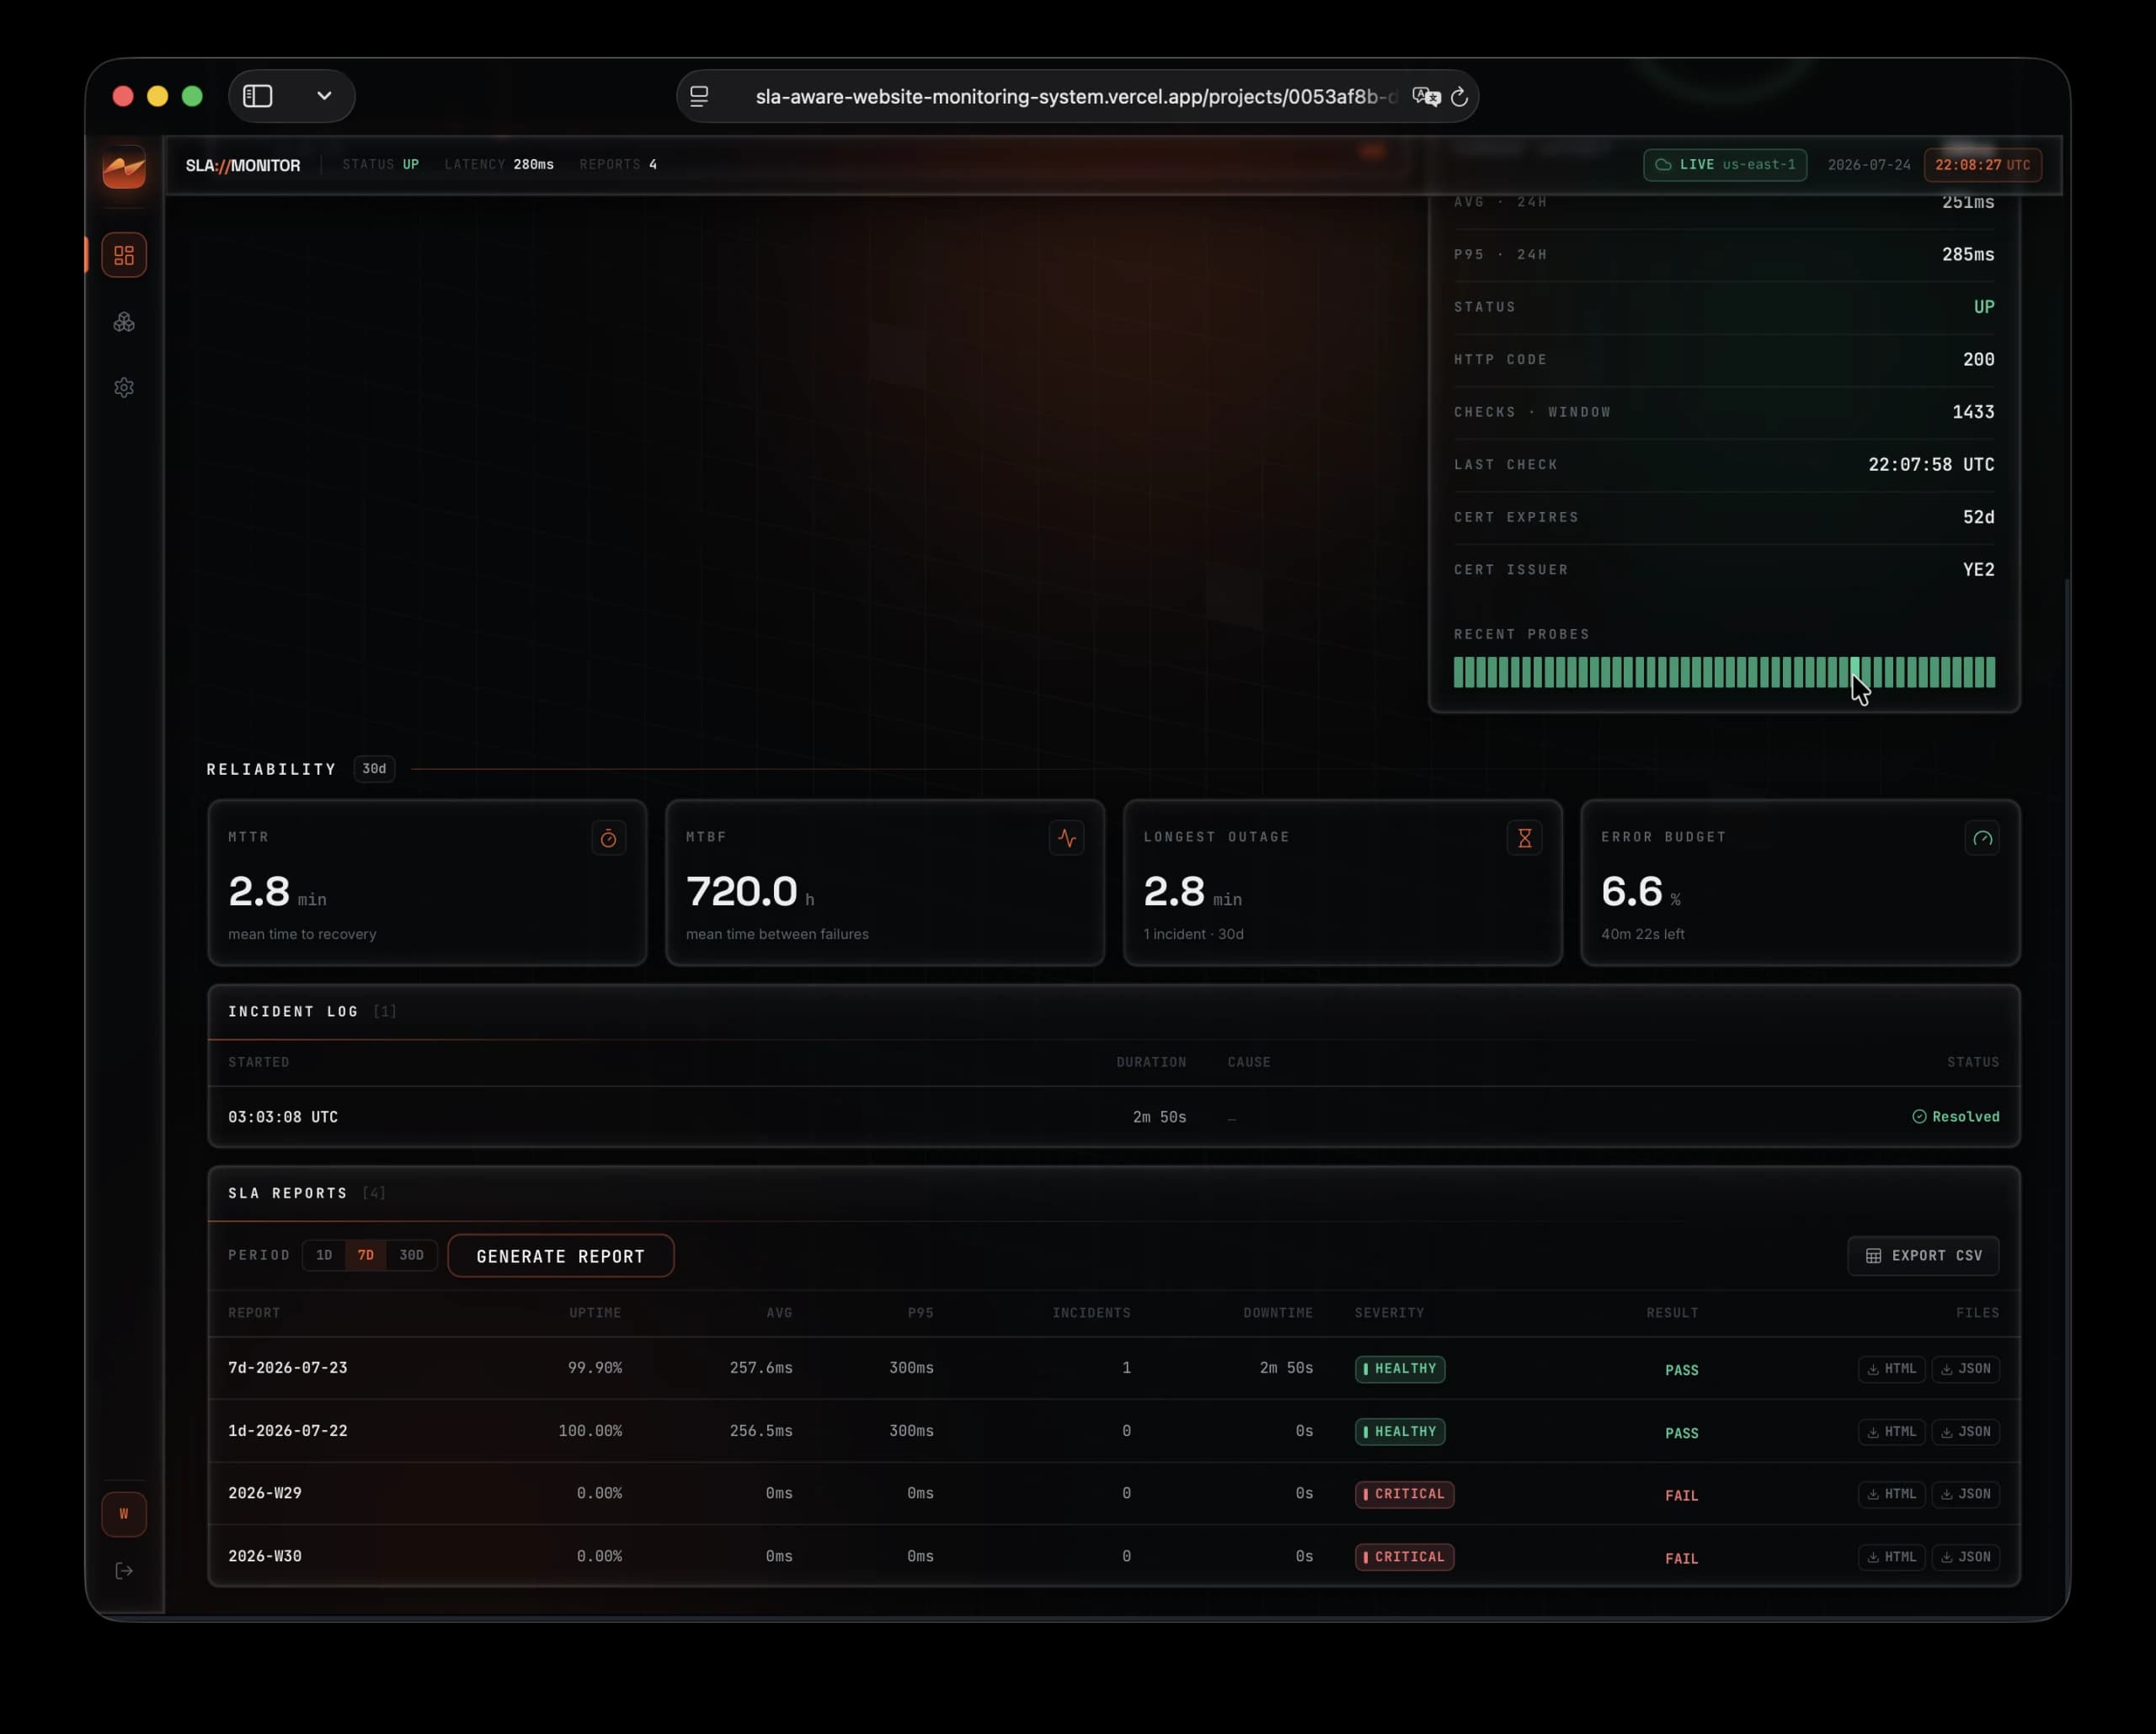Open the tab group chevron dropdown

pyautogui.click(x=324, y=96)
